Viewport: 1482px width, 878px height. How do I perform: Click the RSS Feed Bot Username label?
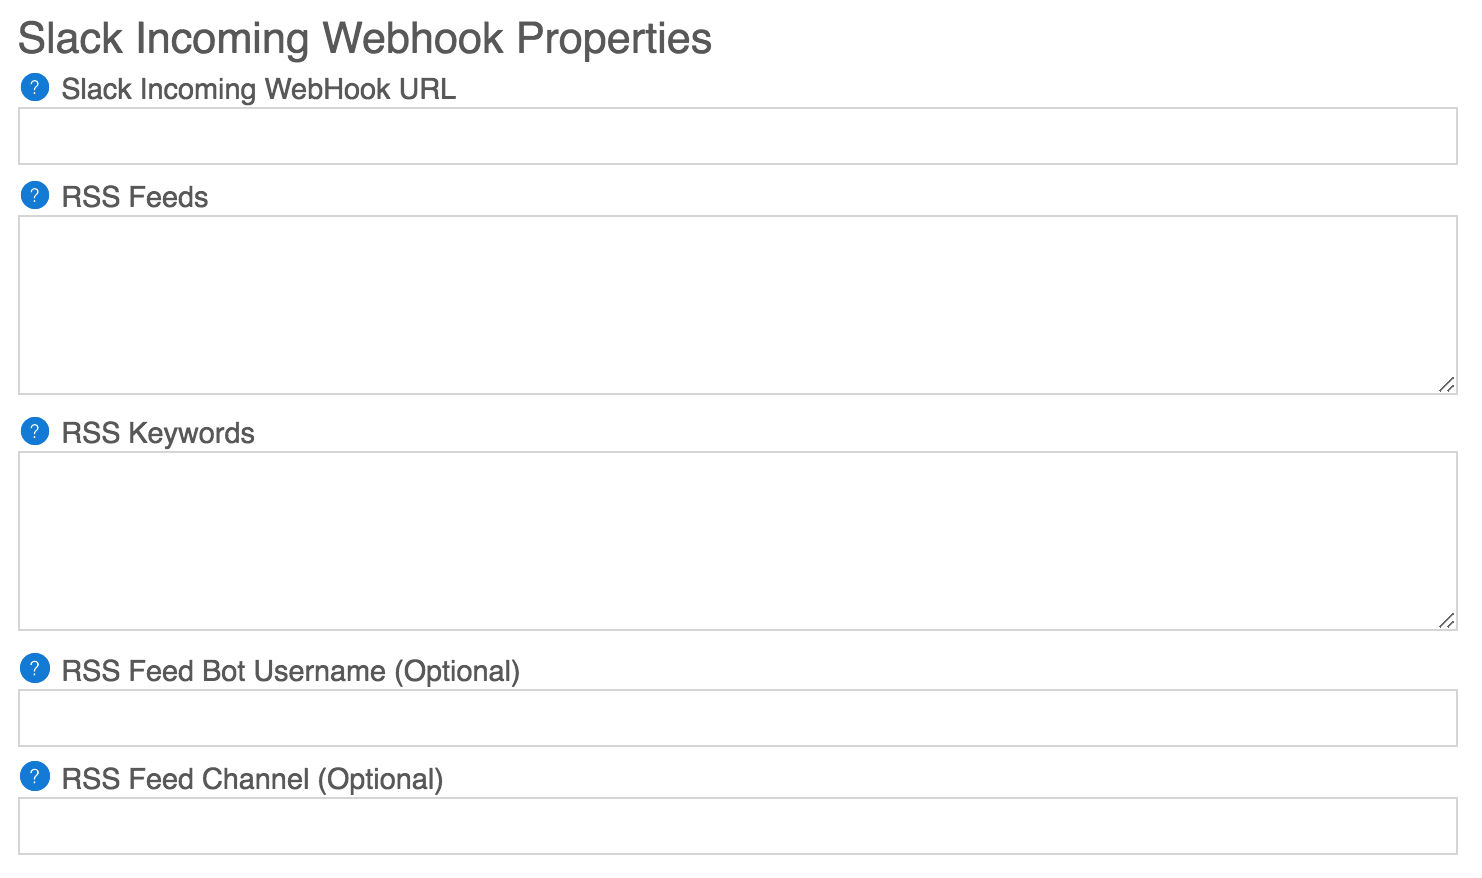[291, 671]
